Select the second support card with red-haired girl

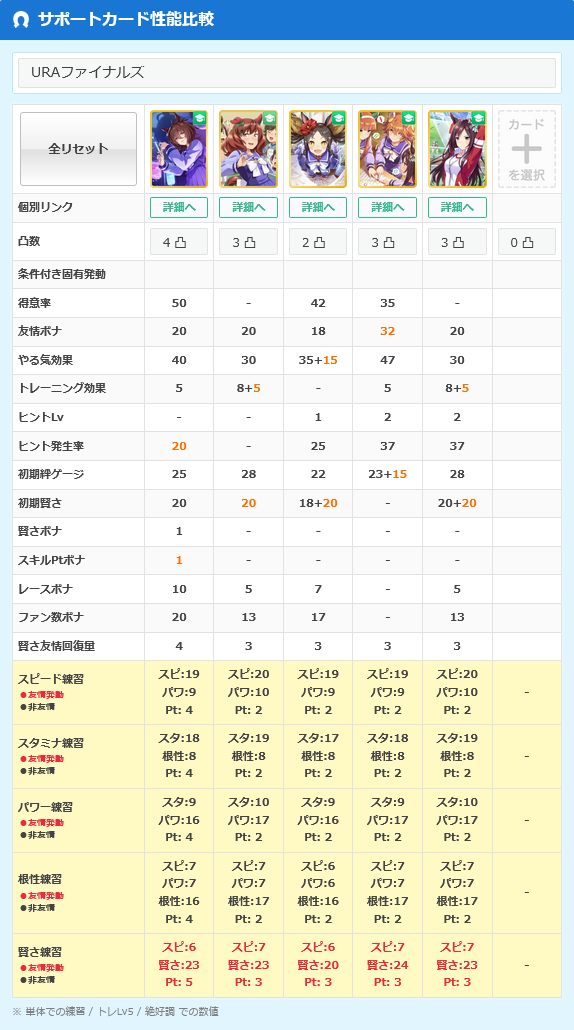coord(248,149)
